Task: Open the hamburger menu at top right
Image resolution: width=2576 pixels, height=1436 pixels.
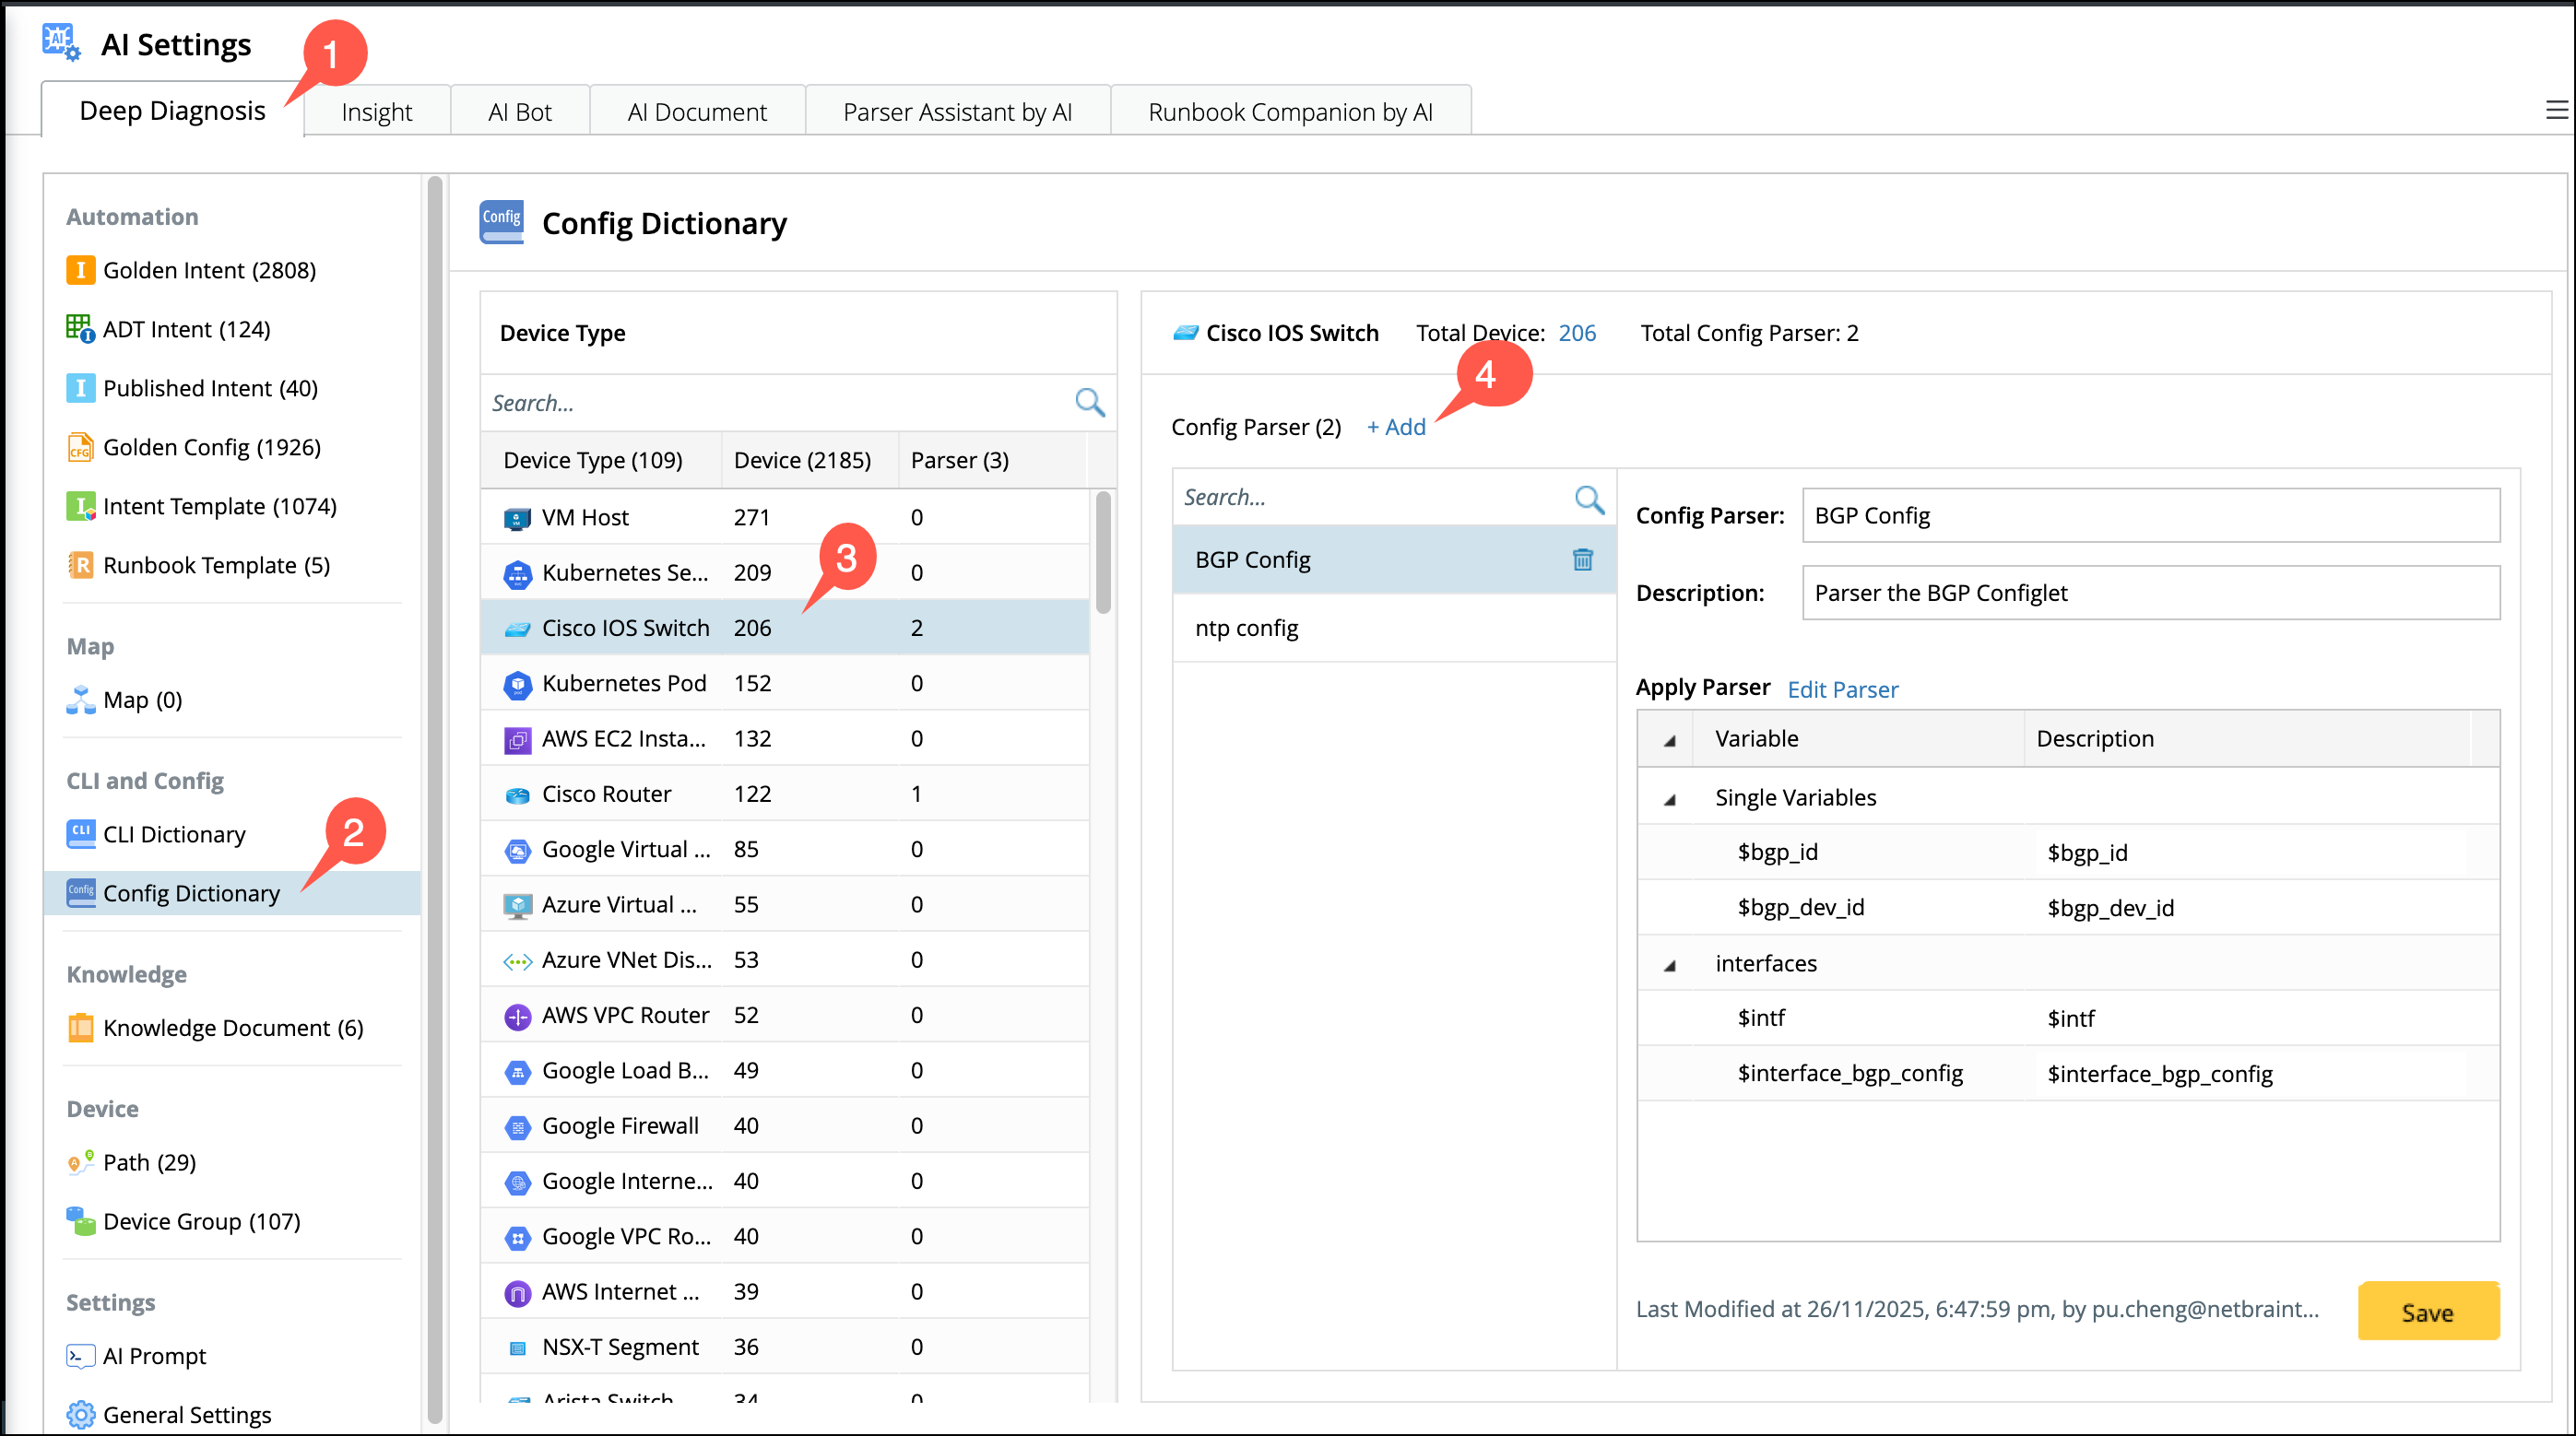Action: point(2556,110)
